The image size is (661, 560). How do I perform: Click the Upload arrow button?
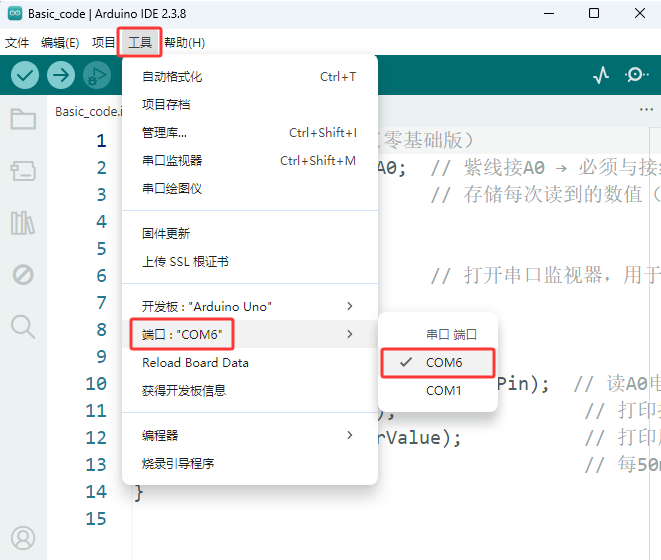point(61,75)
